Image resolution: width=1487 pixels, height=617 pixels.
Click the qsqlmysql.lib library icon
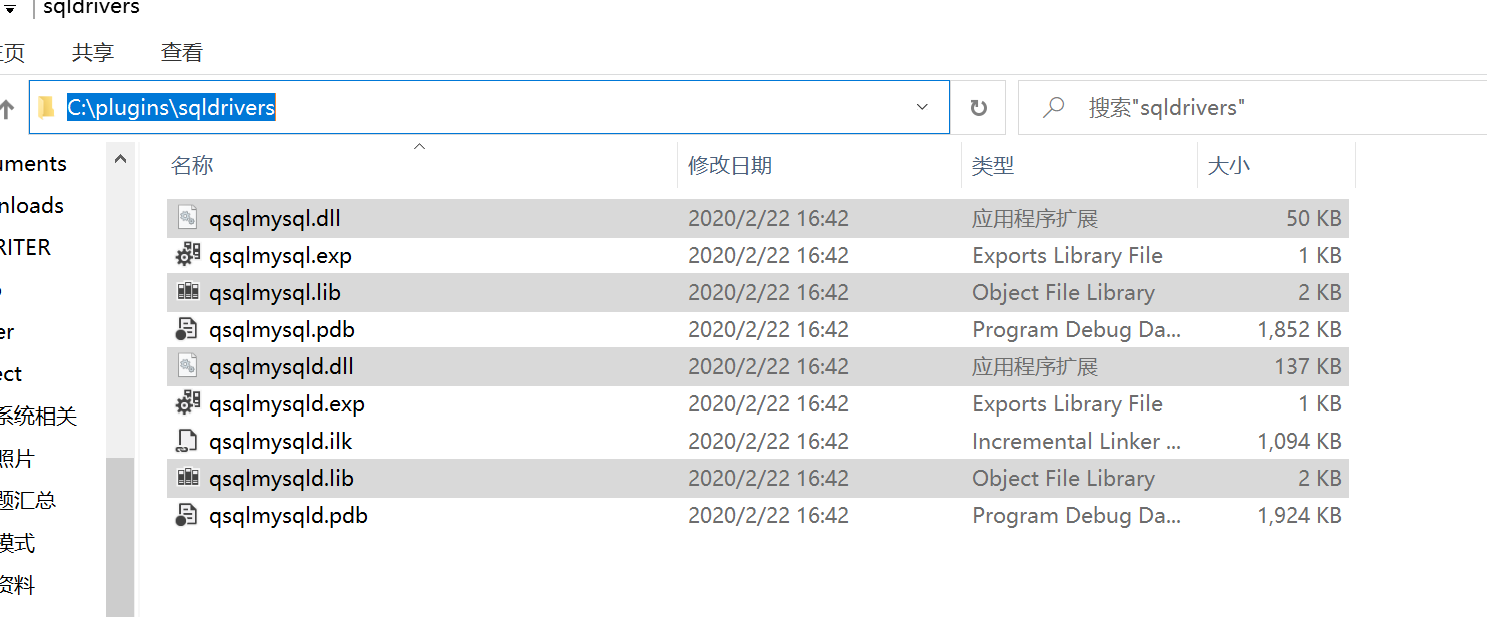tap(187, 292)
